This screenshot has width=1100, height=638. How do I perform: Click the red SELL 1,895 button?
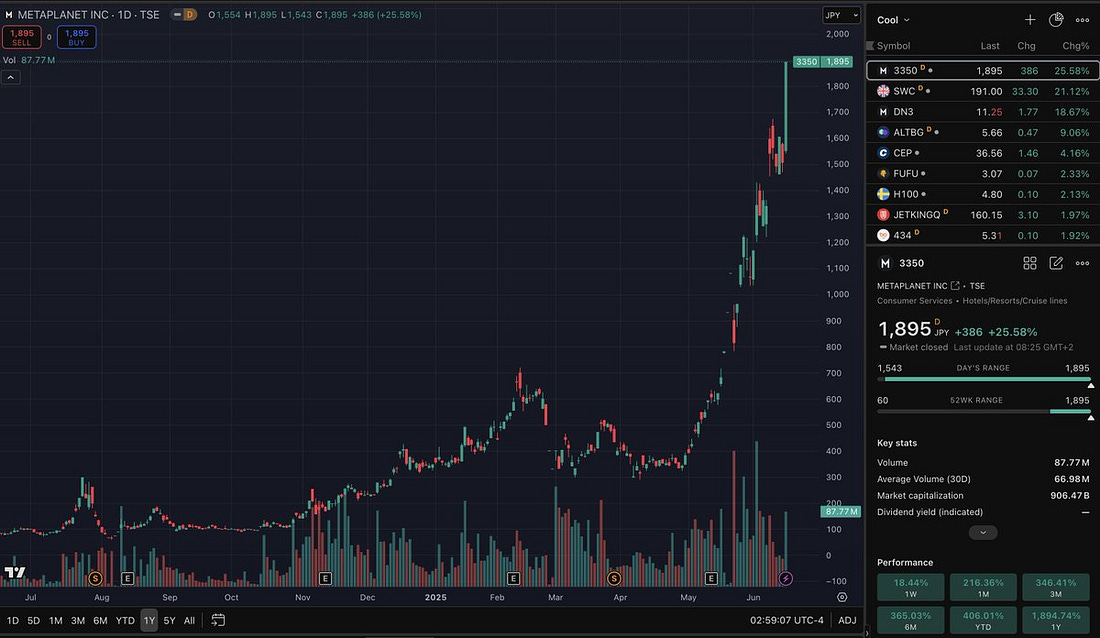[x=22, y=37]
